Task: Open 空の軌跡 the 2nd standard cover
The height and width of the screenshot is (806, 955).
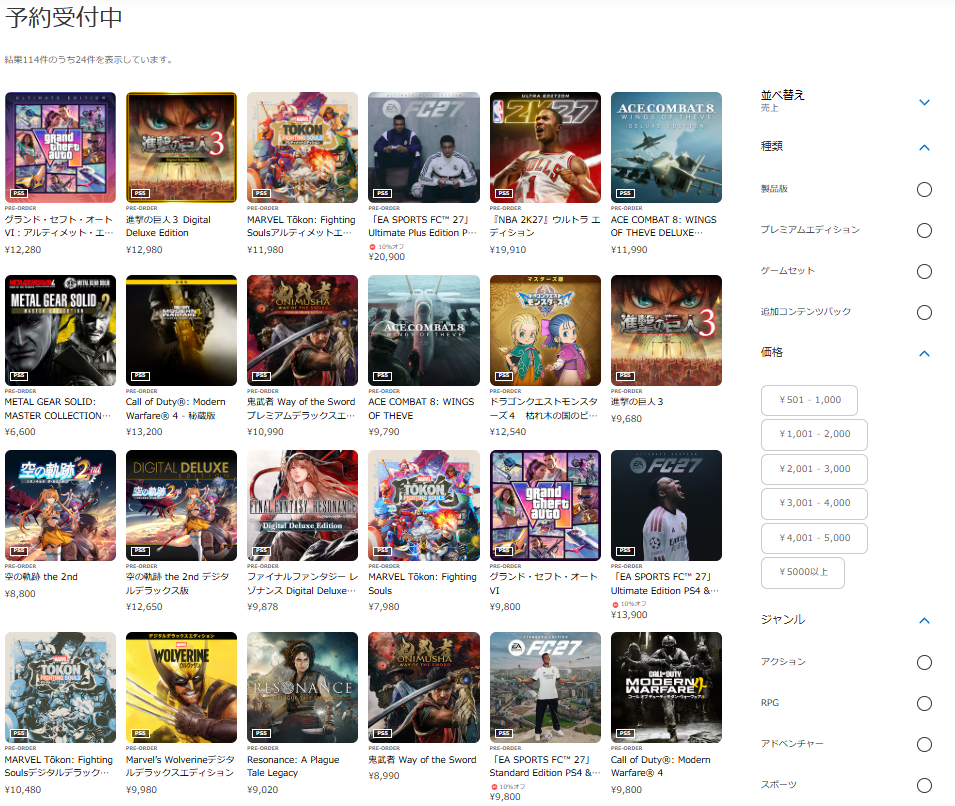Action: pos(60,506)
